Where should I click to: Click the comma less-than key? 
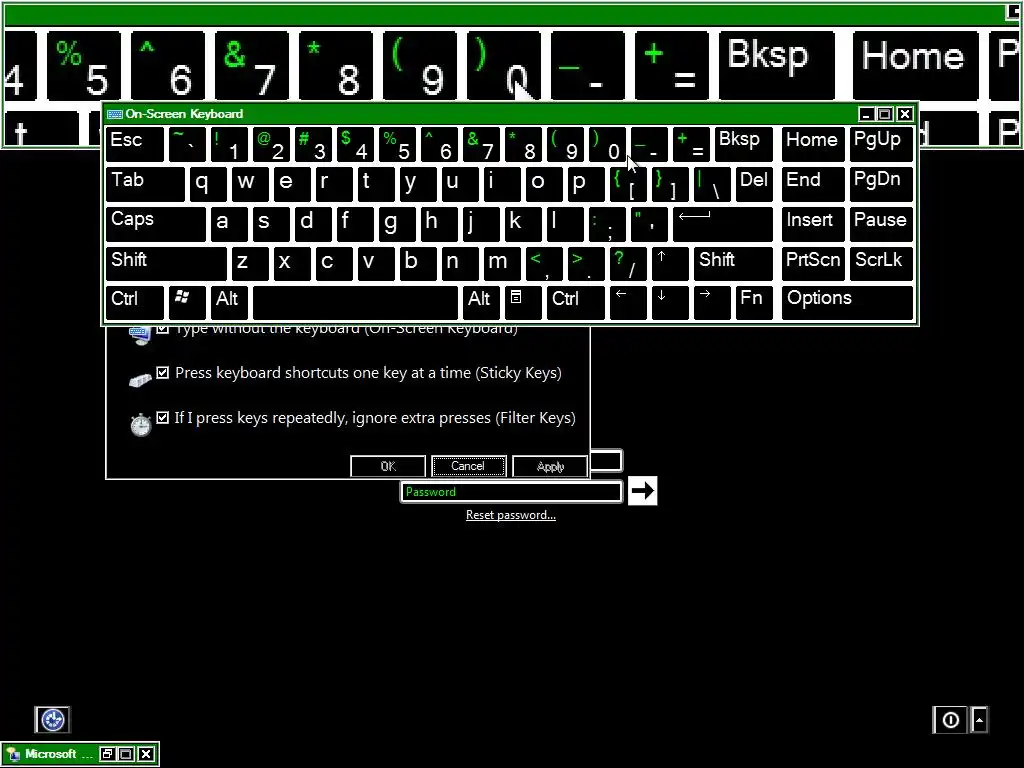[x=544, y=264]
